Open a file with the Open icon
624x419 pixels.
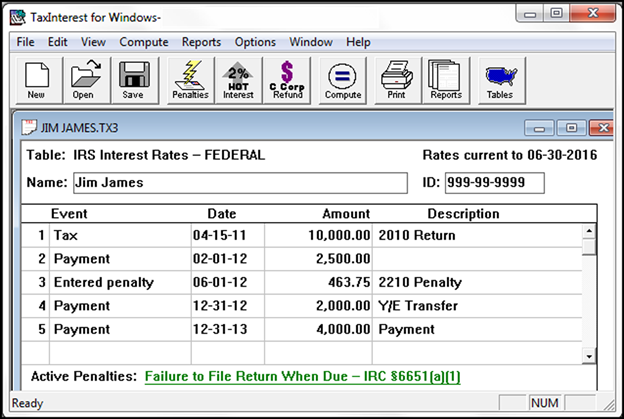(83, 80)
